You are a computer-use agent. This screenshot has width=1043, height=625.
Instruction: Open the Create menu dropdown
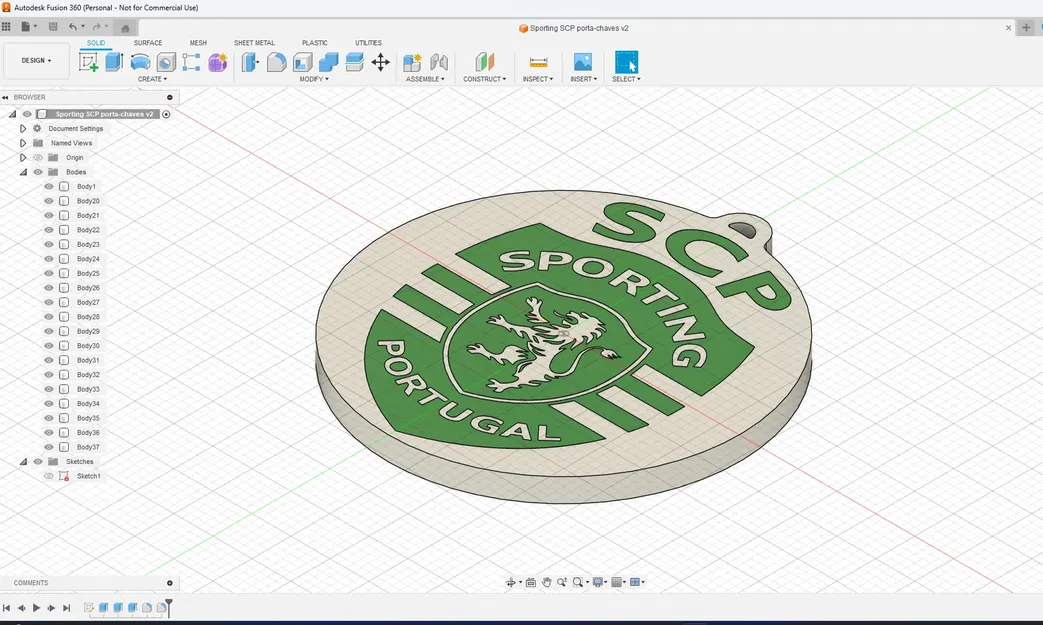tap(152, 79)
